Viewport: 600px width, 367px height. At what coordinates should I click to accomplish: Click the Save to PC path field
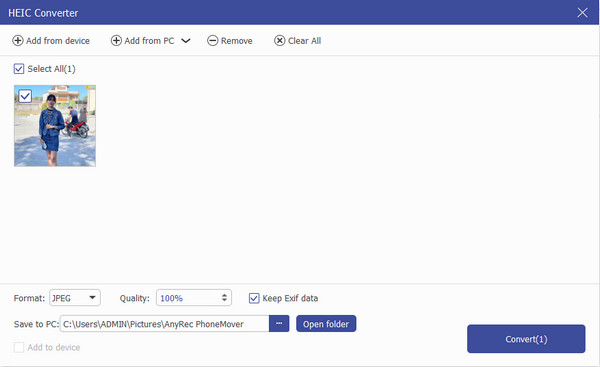tap(165, 324)
